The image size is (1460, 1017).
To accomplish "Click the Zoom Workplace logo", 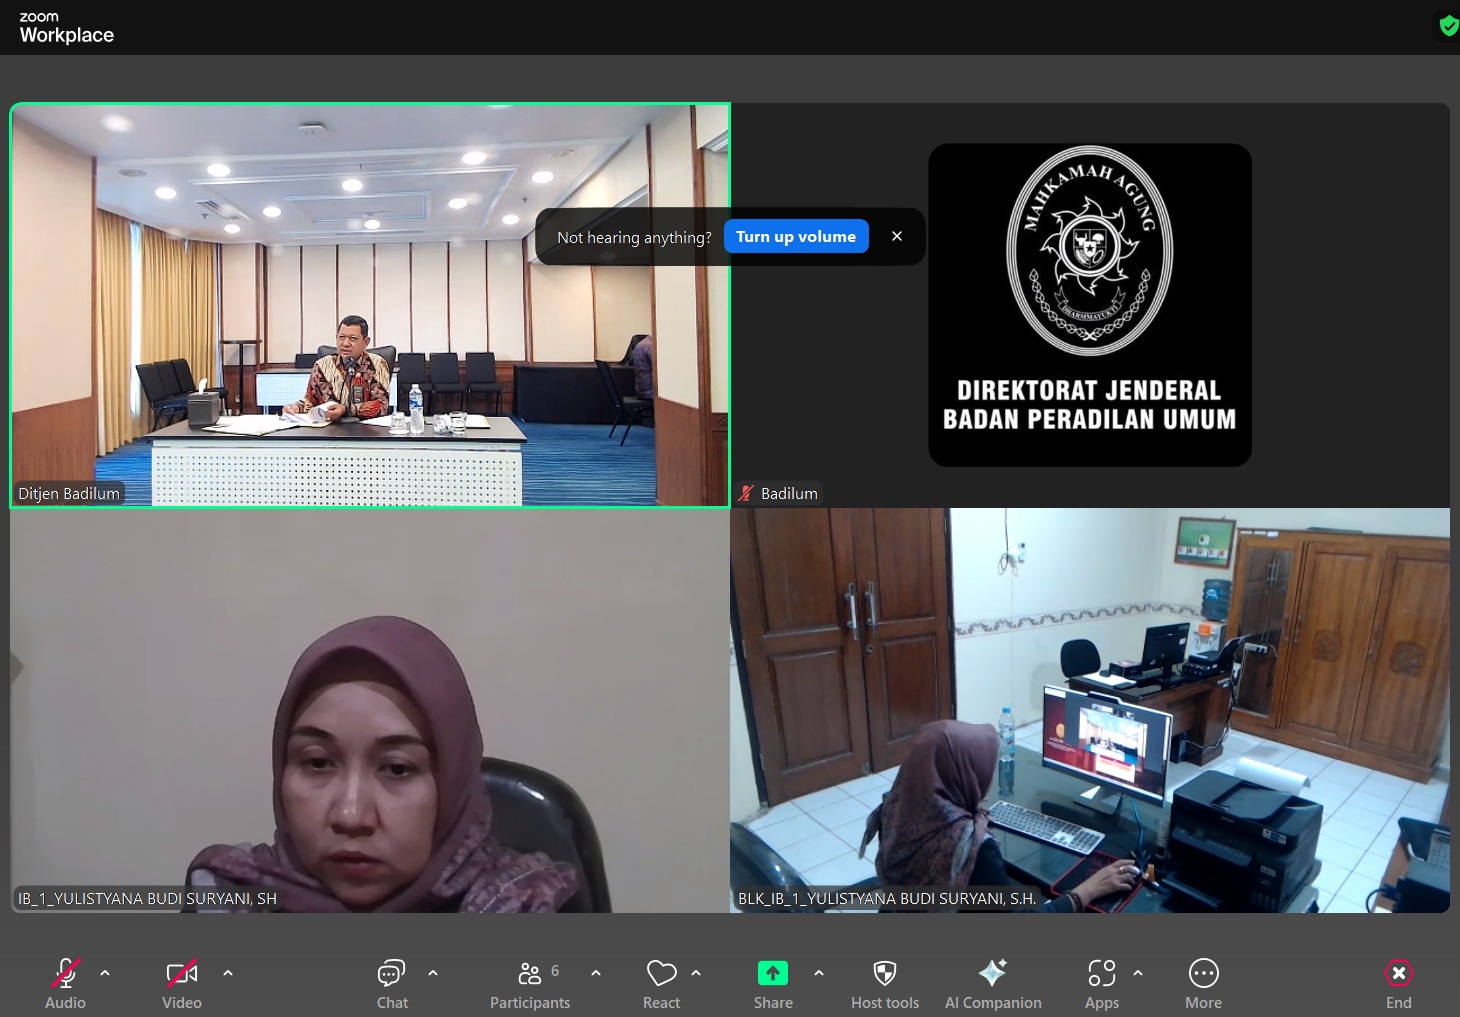I will click(66, 28).
